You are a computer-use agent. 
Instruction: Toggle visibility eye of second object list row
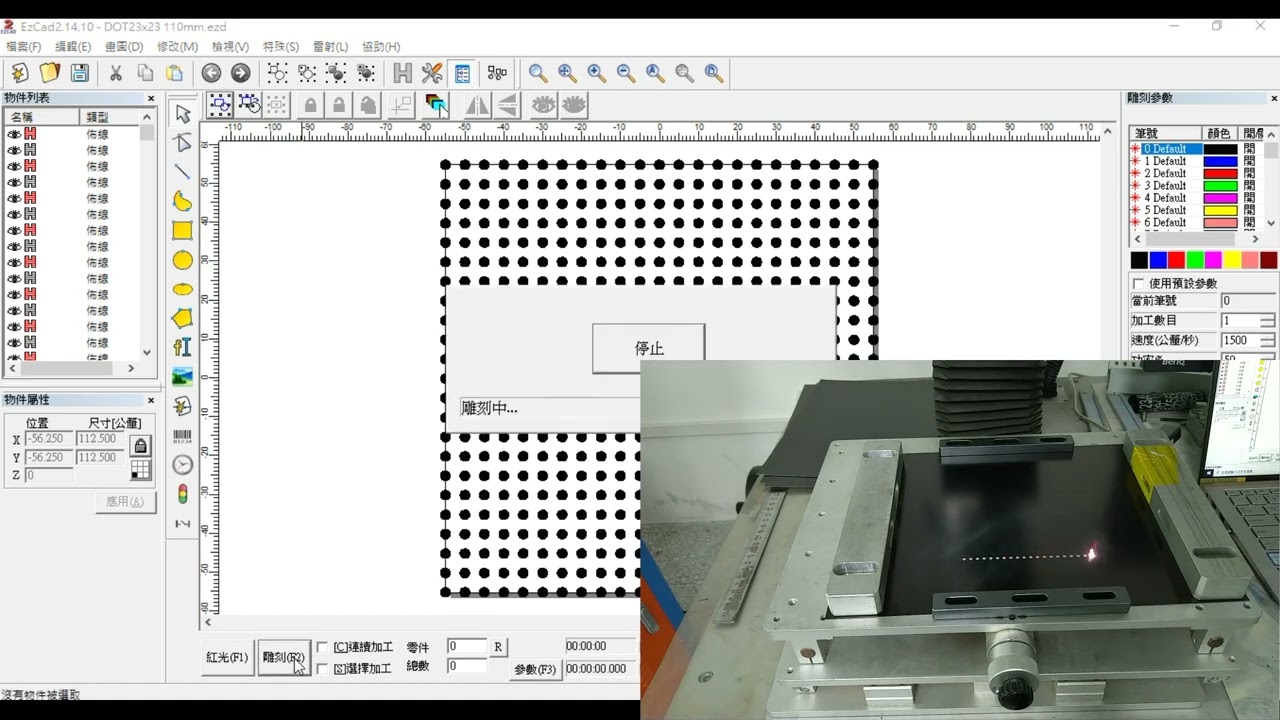click(x=14, y=150)
